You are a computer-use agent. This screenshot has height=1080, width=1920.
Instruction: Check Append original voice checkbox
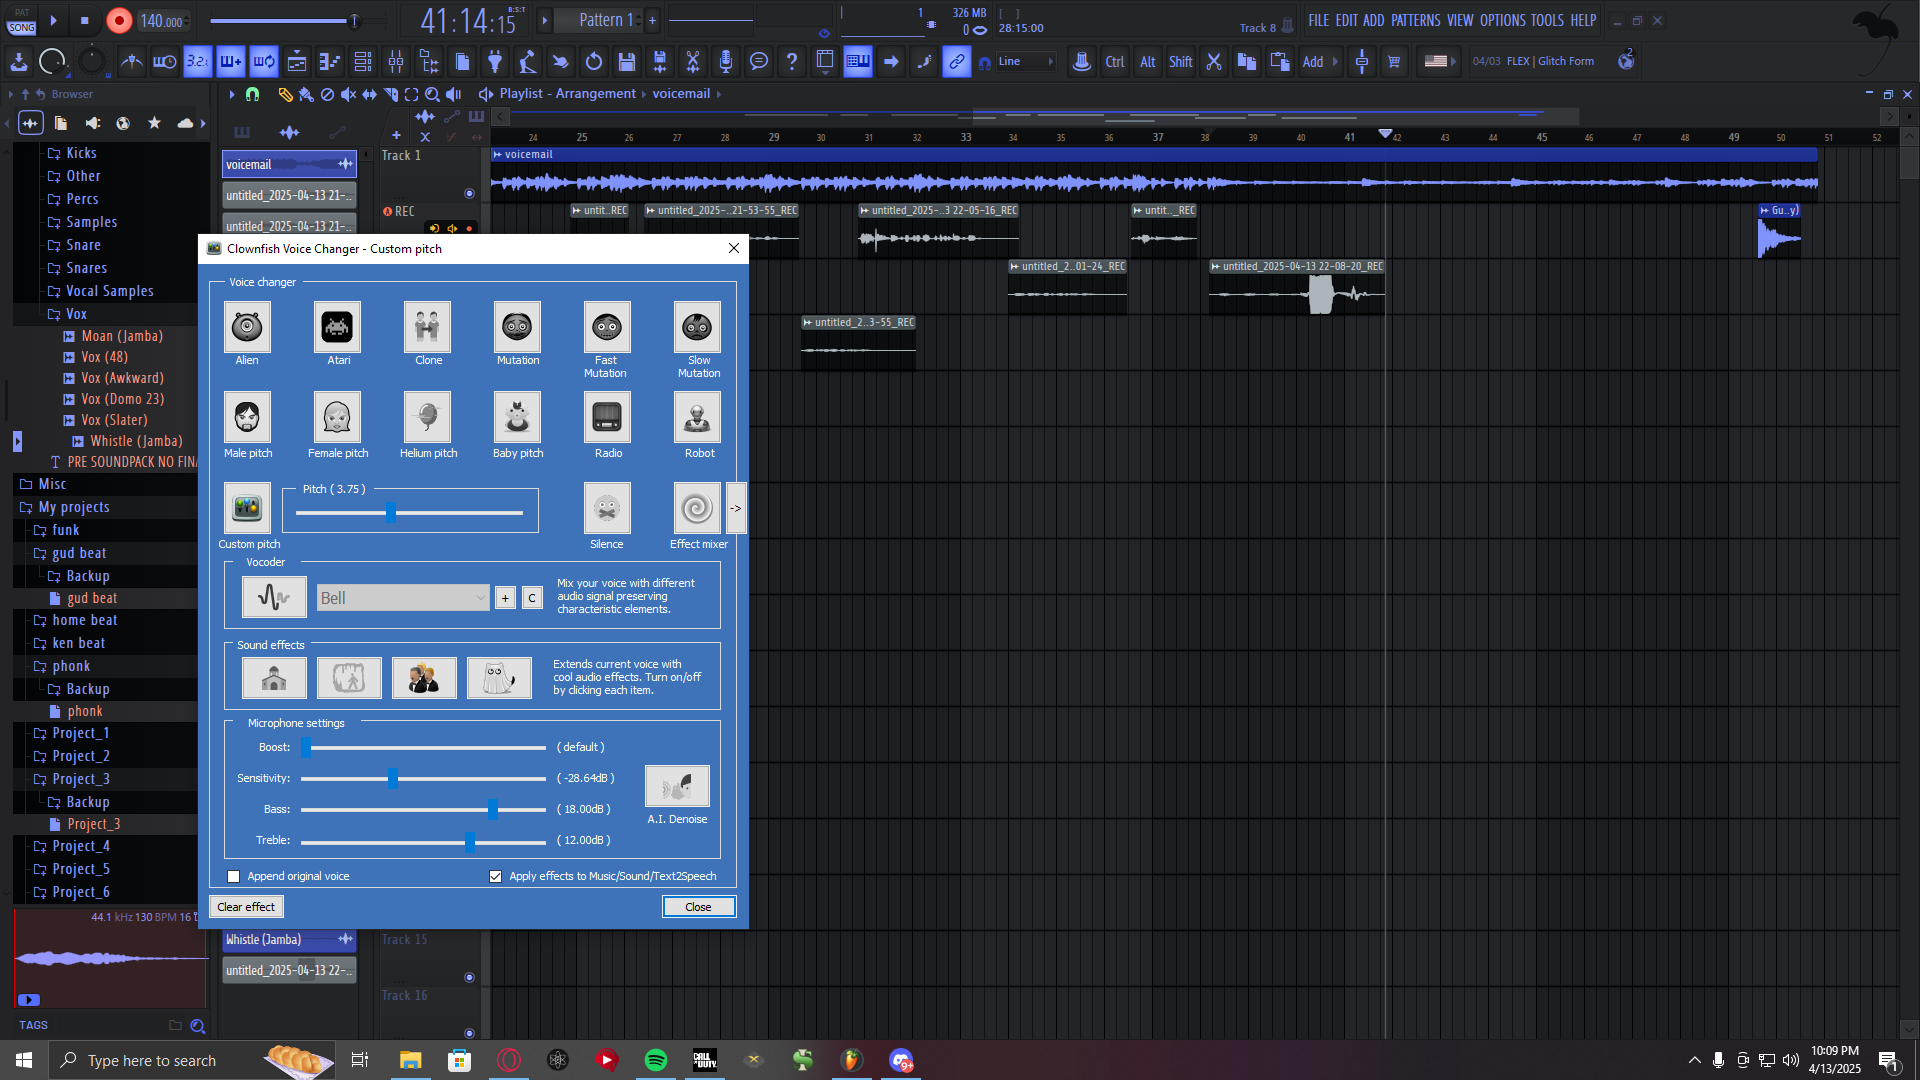tap(234, 877)
